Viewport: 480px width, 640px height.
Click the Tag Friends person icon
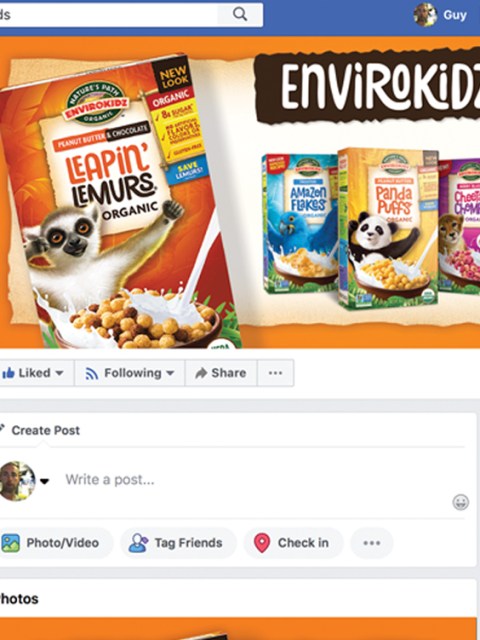pyautogui.click(x=138, y=543)
